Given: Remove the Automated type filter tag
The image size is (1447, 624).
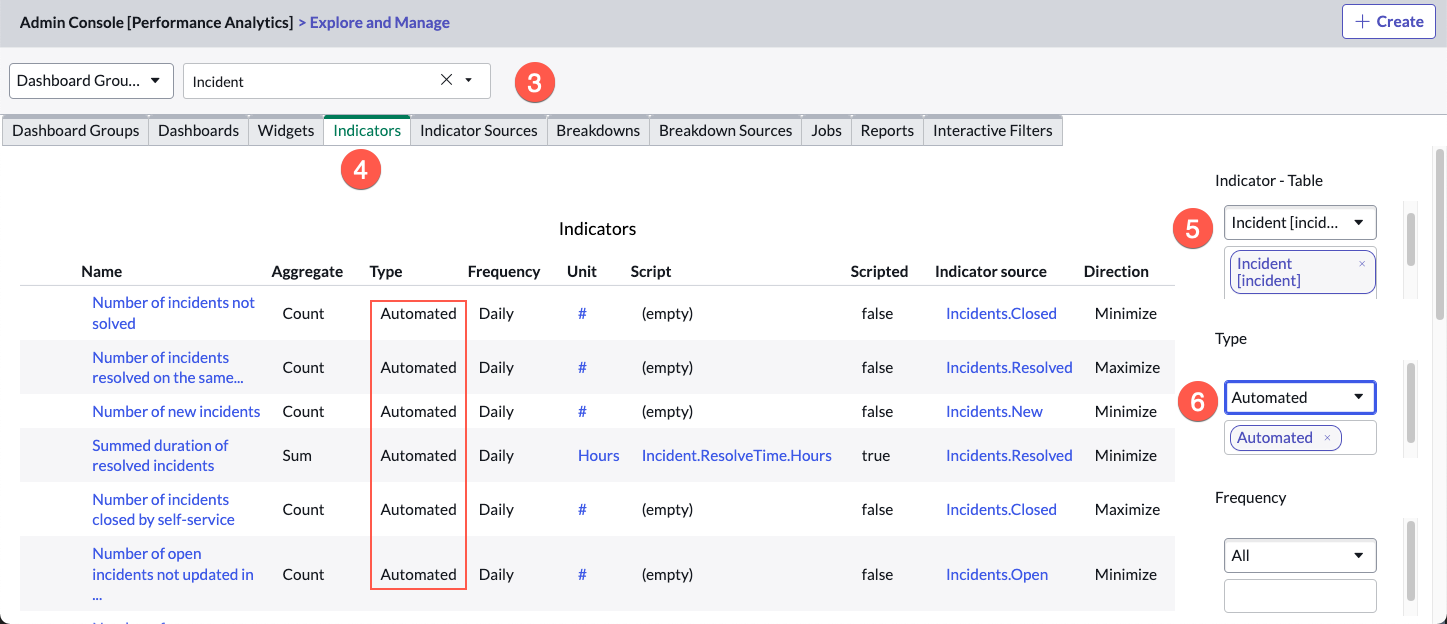Looking at the screenshot, I should 1327,438.
